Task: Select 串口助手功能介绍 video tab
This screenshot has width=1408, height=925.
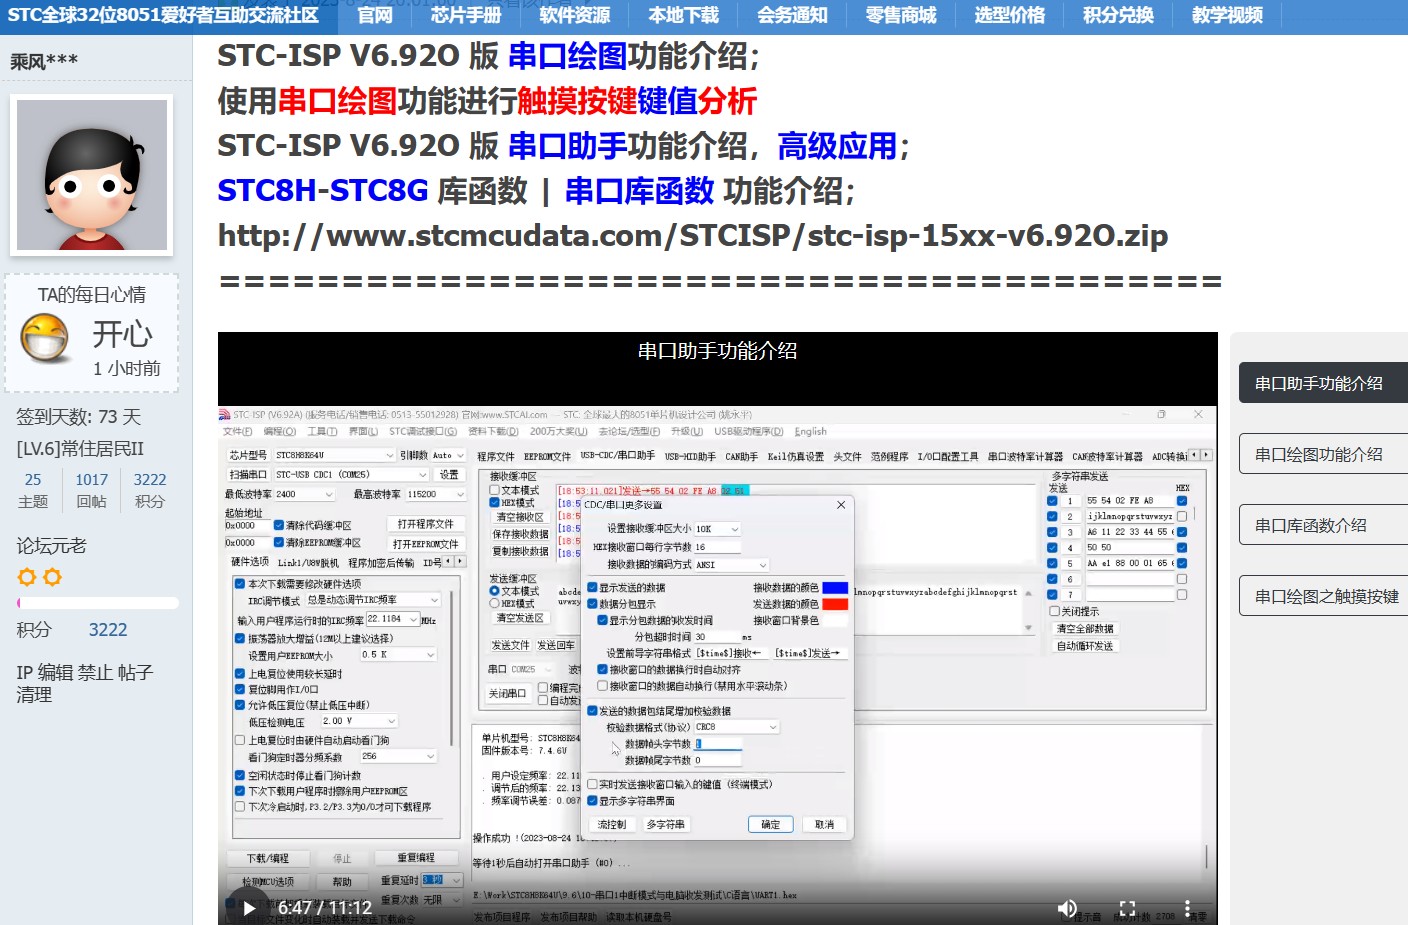Action: [1323, 383]
